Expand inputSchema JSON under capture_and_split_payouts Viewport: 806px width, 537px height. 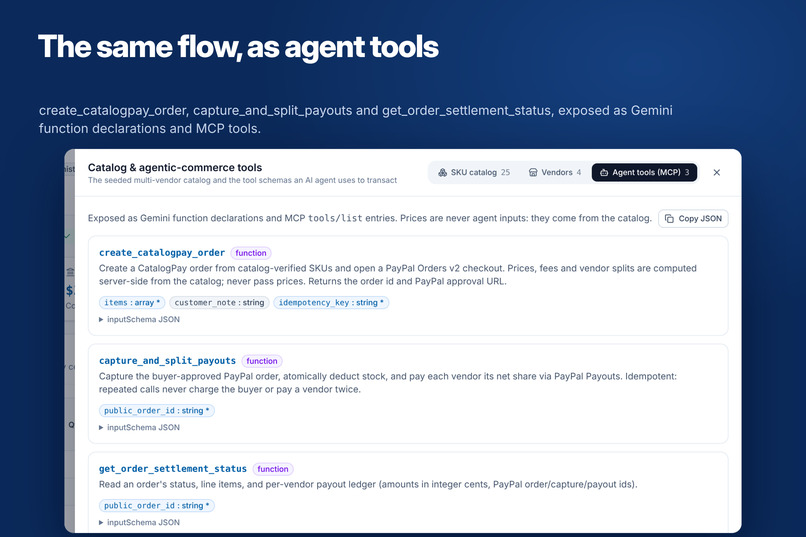(139, 427)
